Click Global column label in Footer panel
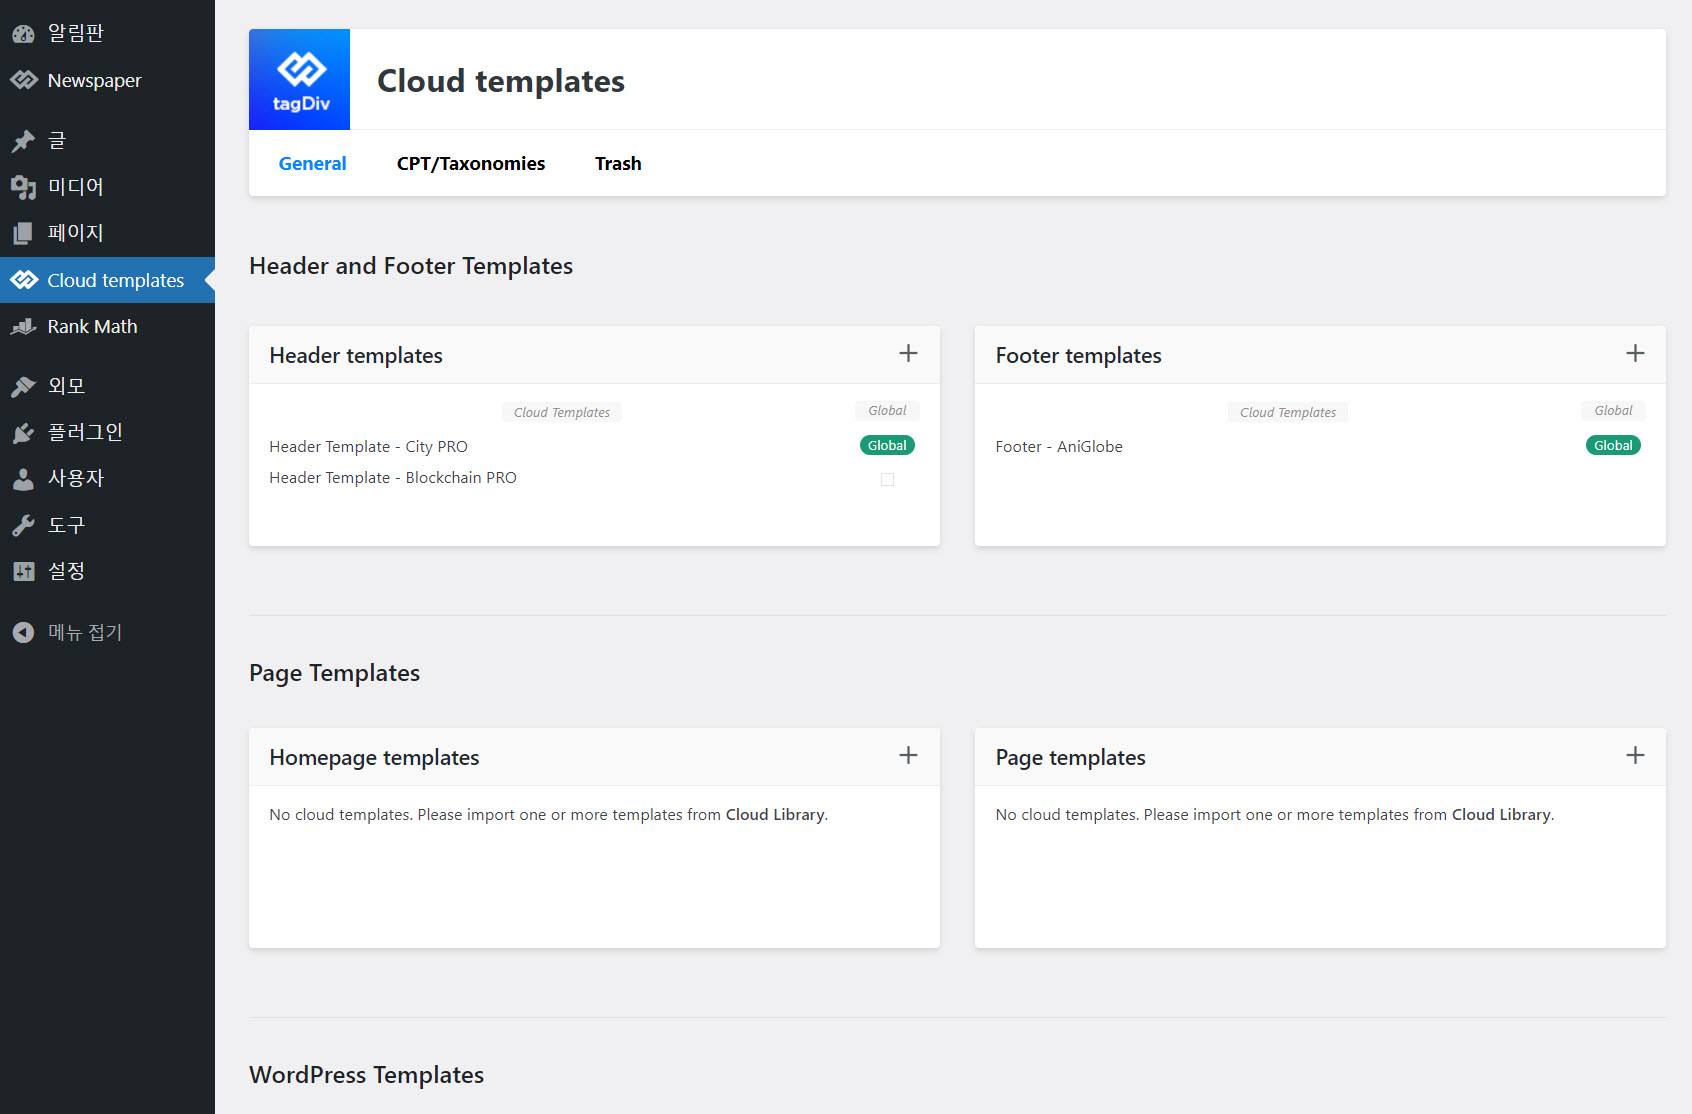The image size is (1692, 1114). tap(1613, 410)
